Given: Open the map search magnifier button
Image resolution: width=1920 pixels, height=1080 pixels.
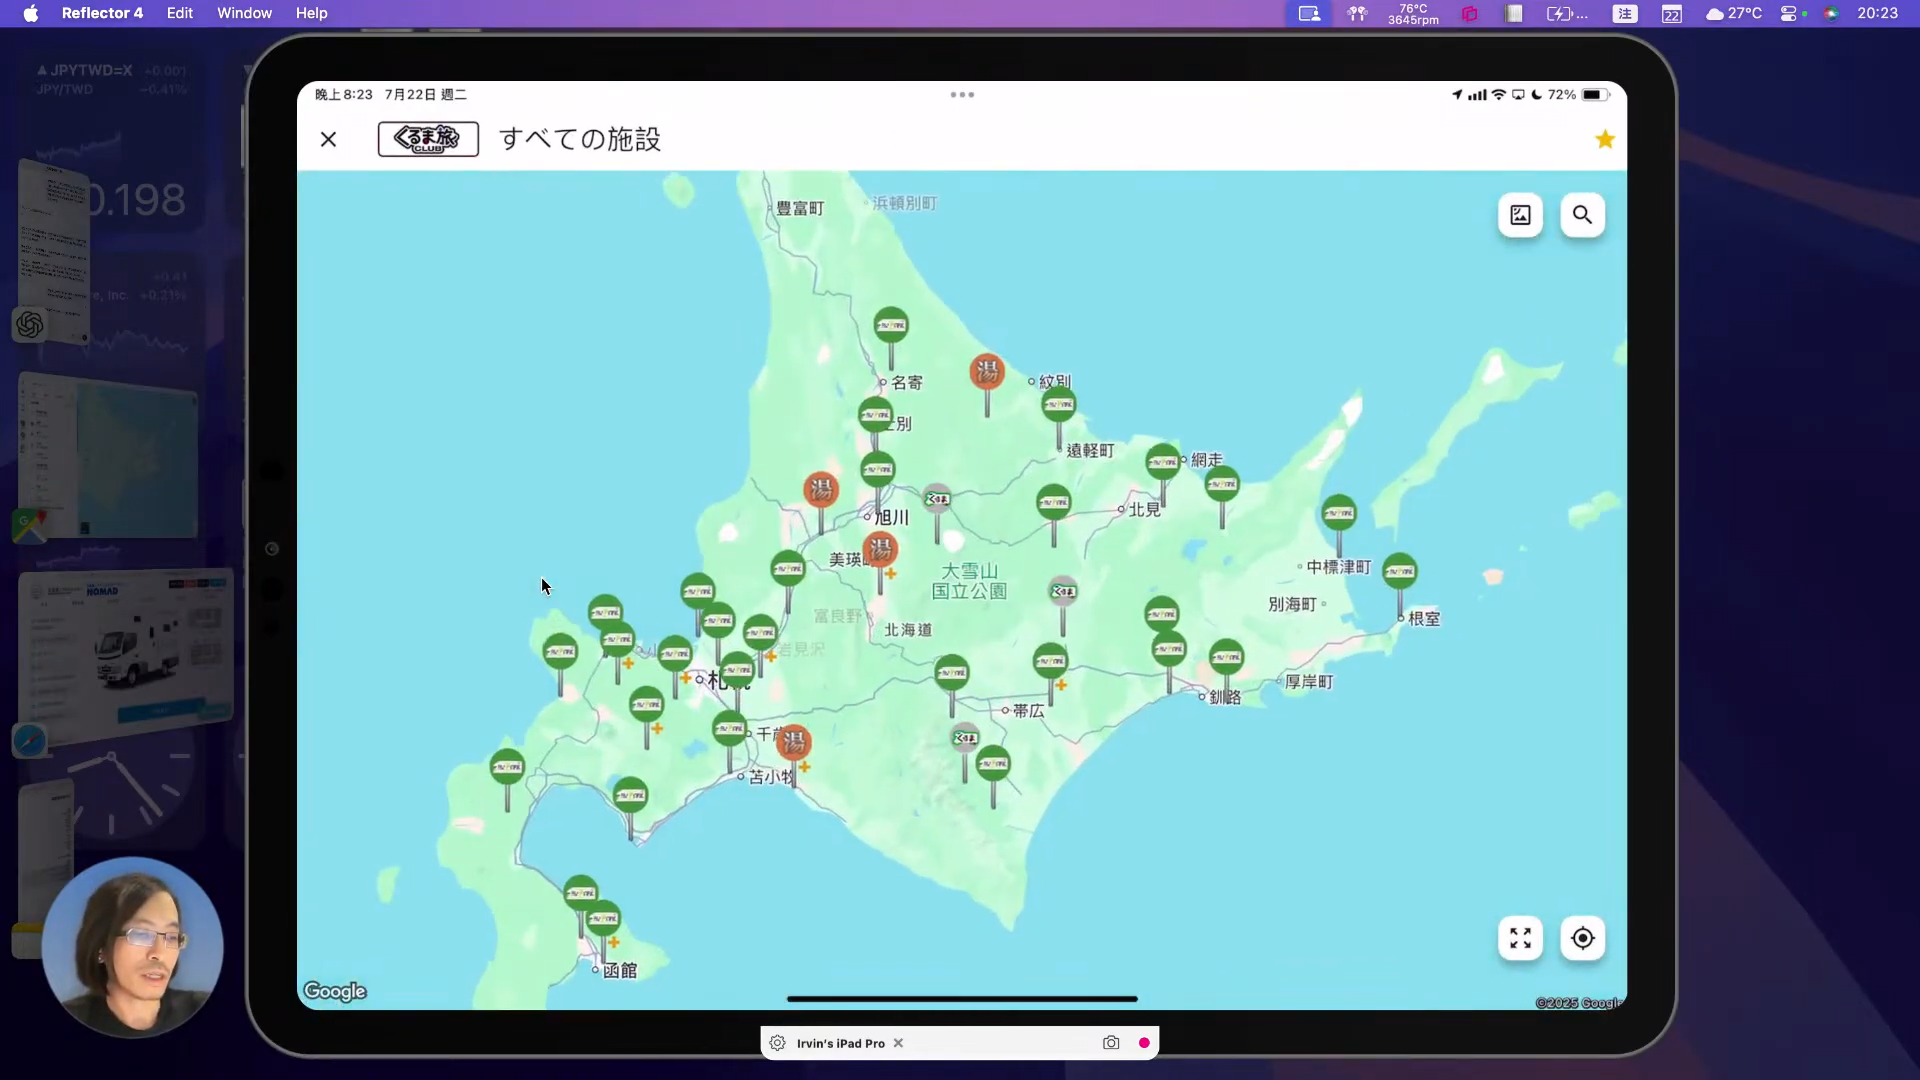Looking at the screenshot, I should (1582, 215).
